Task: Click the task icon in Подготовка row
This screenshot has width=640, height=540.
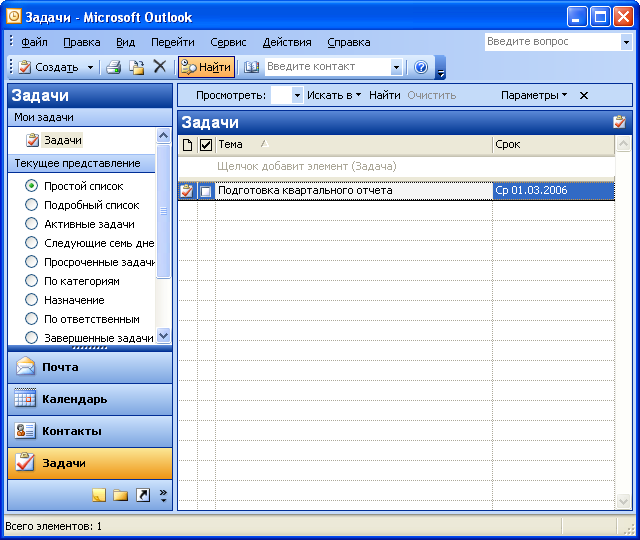Action: point(187,191)
